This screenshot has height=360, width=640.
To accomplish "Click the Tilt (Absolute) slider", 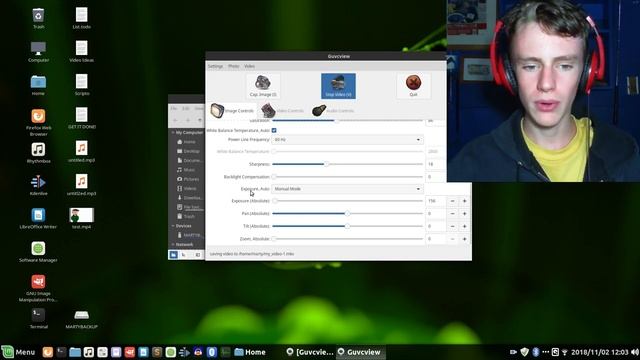I will click(347, 226).
